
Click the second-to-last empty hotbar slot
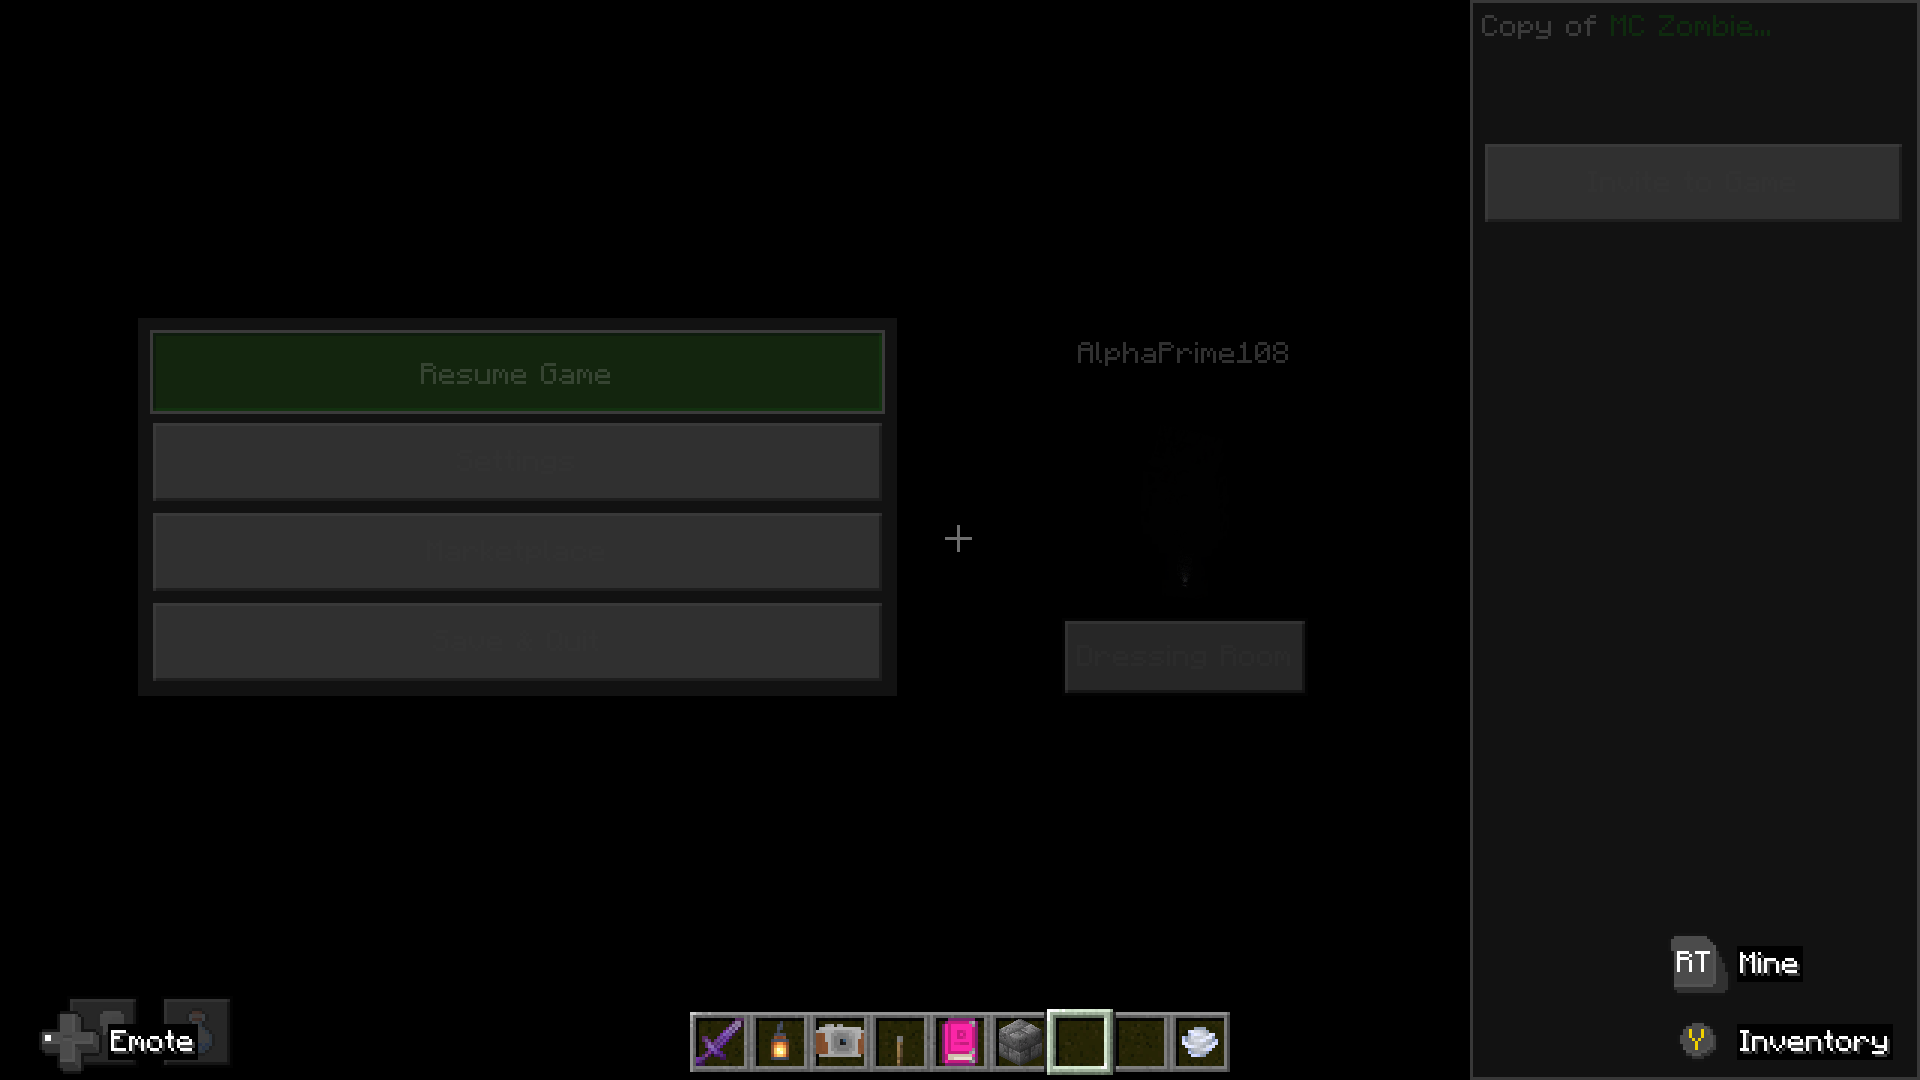click(x=1139, y=1042)
